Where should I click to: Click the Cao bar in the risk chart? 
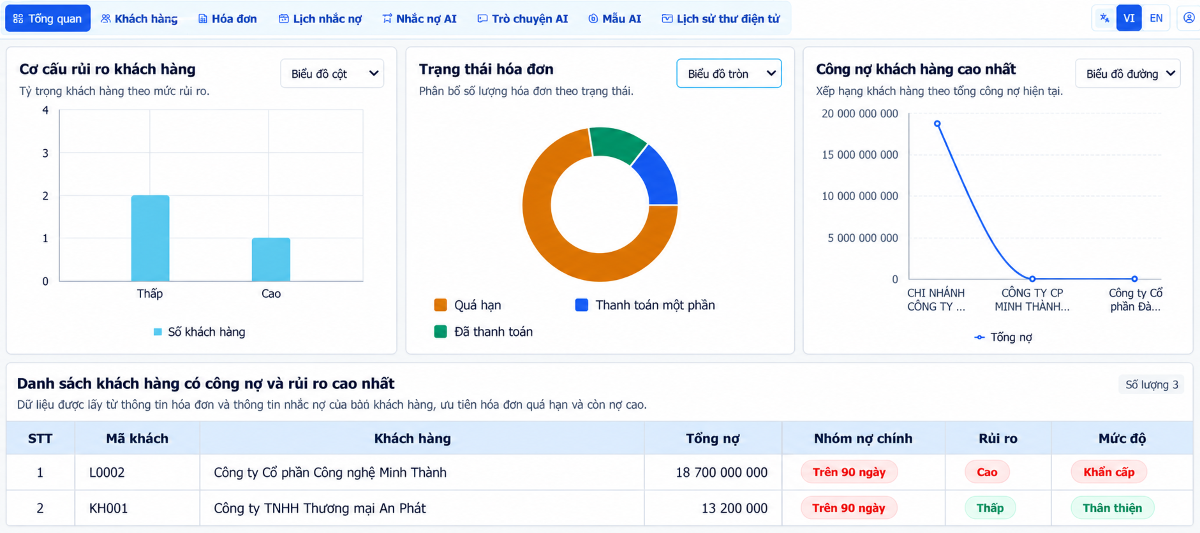271,259
